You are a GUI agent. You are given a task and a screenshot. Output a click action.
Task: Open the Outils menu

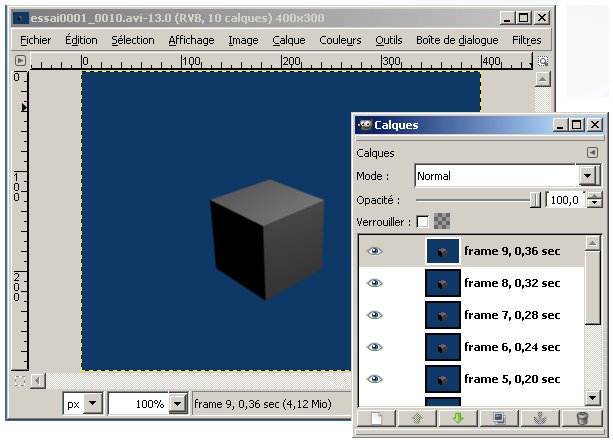click(x=389, y=40)
